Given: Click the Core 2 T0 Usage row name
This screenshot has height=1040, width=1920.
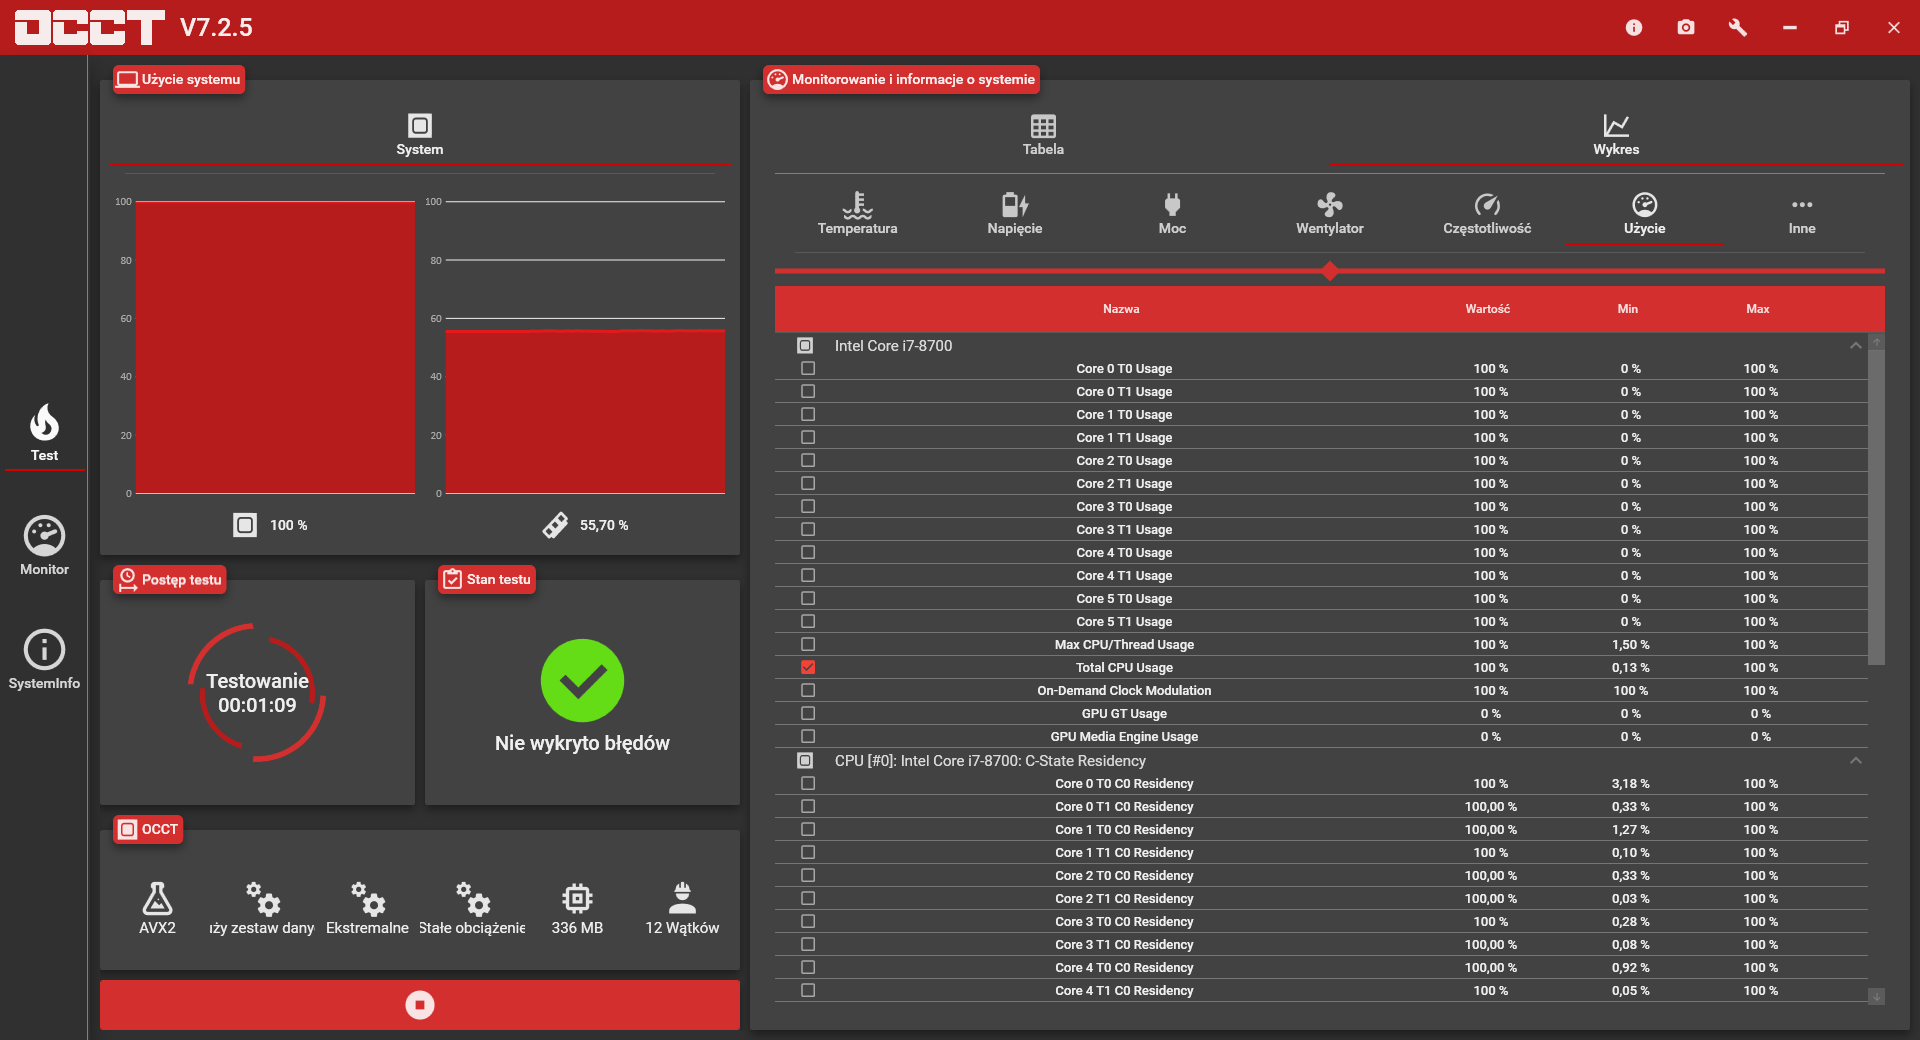Looking at the screenshot, I should (1124, 461).
